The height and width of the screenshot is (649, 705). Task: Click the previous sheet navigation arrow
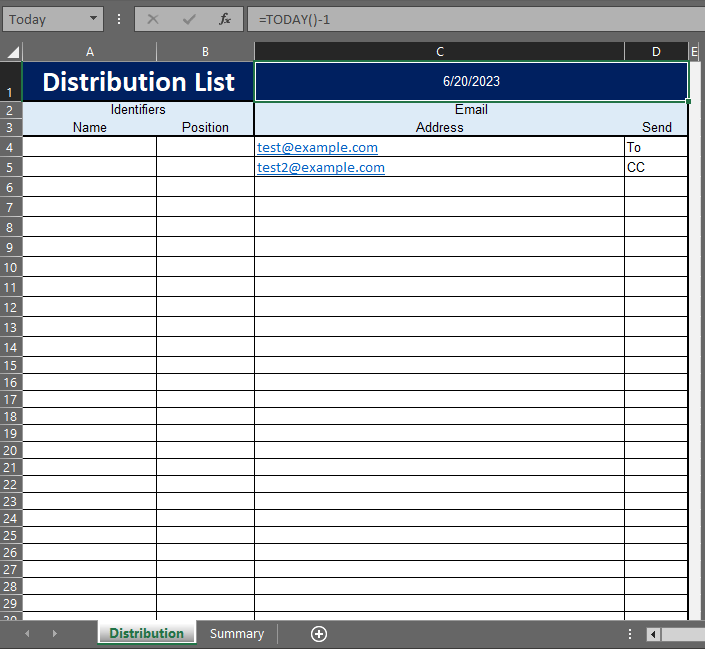pyautogui.click(x=27, y=634)
